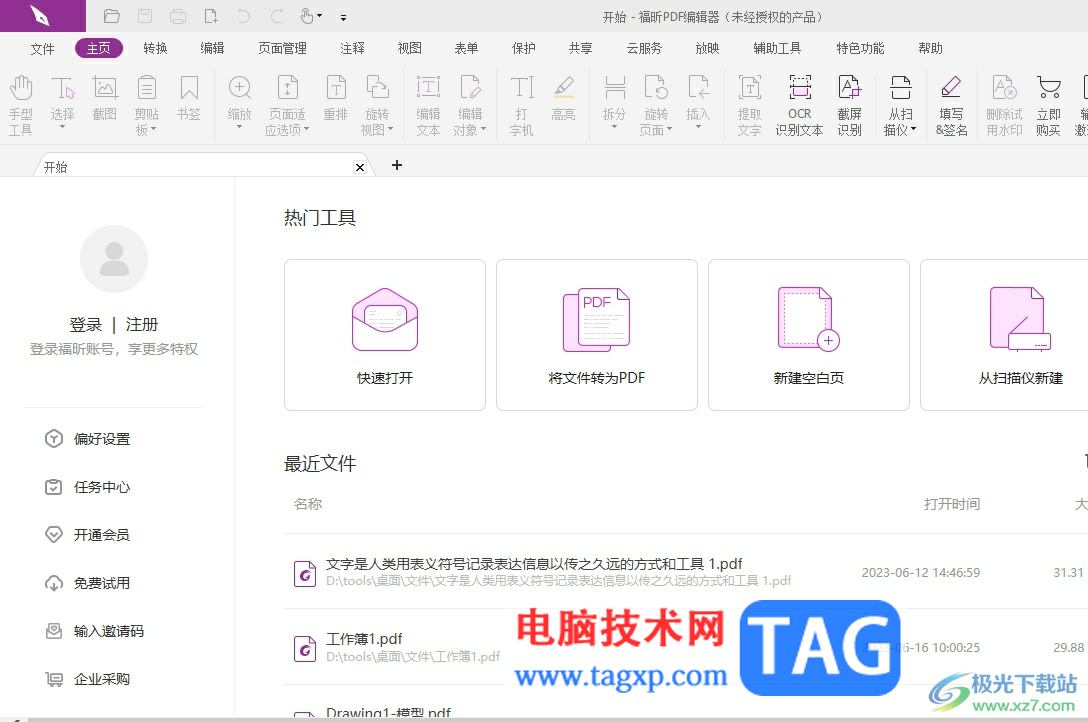Viewport: 1088px width, 722px height.
Task: Expand Rotate View (旋转视图) dropdown
Action: 390,129
